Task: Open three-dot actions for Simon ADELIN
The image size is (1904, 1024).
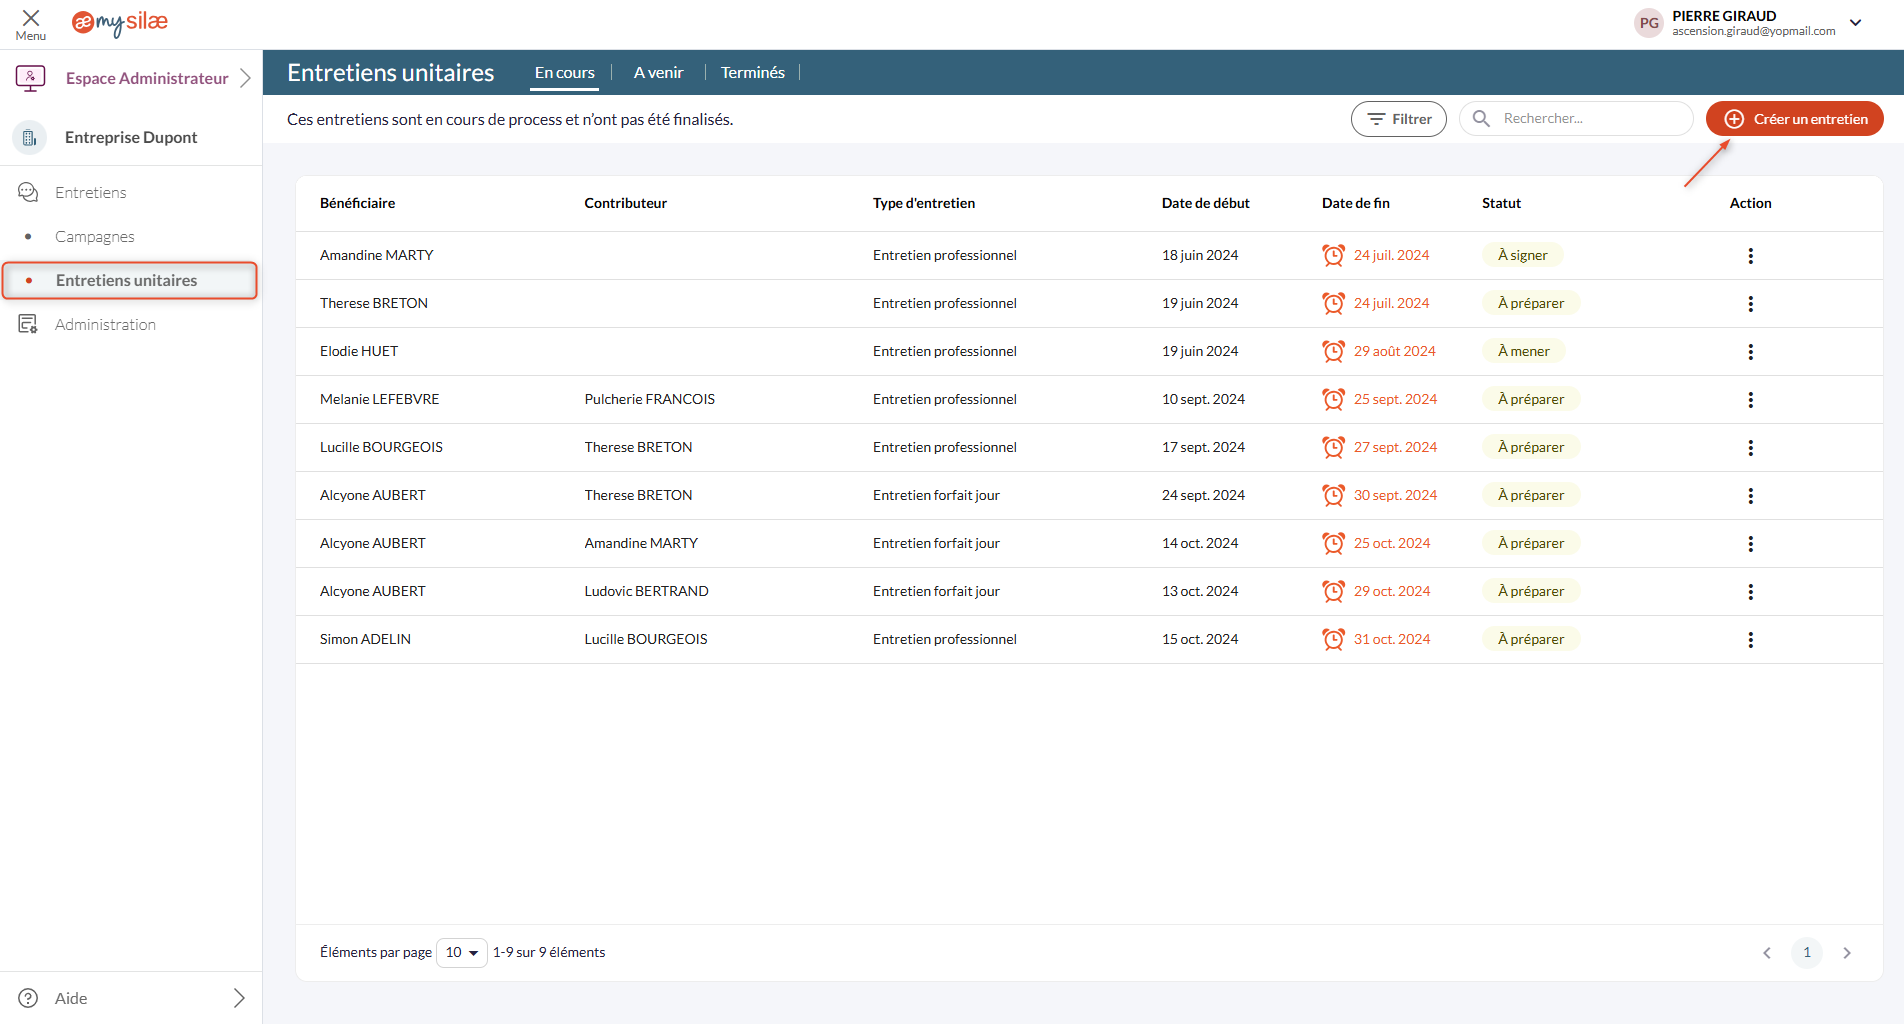Action: tap(1750, 640)
